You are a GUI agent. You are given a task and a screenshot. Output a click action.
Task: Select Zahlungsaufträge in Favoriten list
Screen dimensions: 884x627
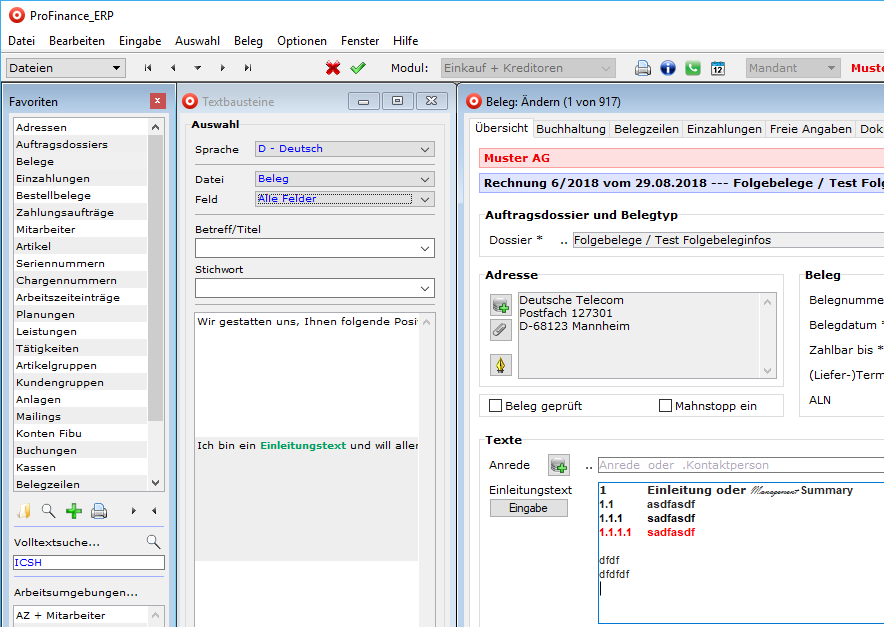pos(65,212)
